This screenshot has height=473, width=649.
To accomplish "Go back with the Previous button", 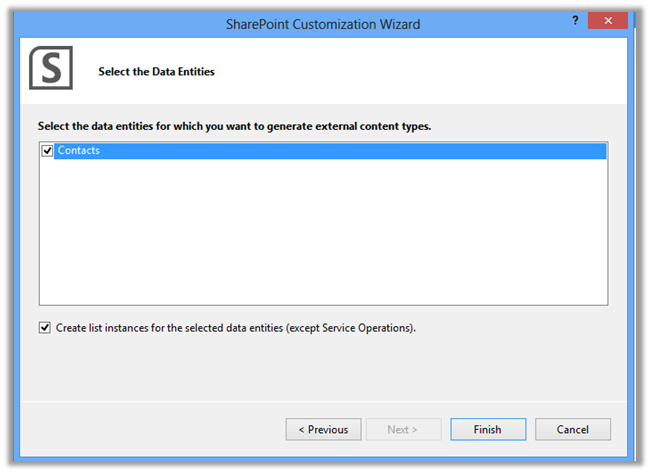I will pos(323,429).
